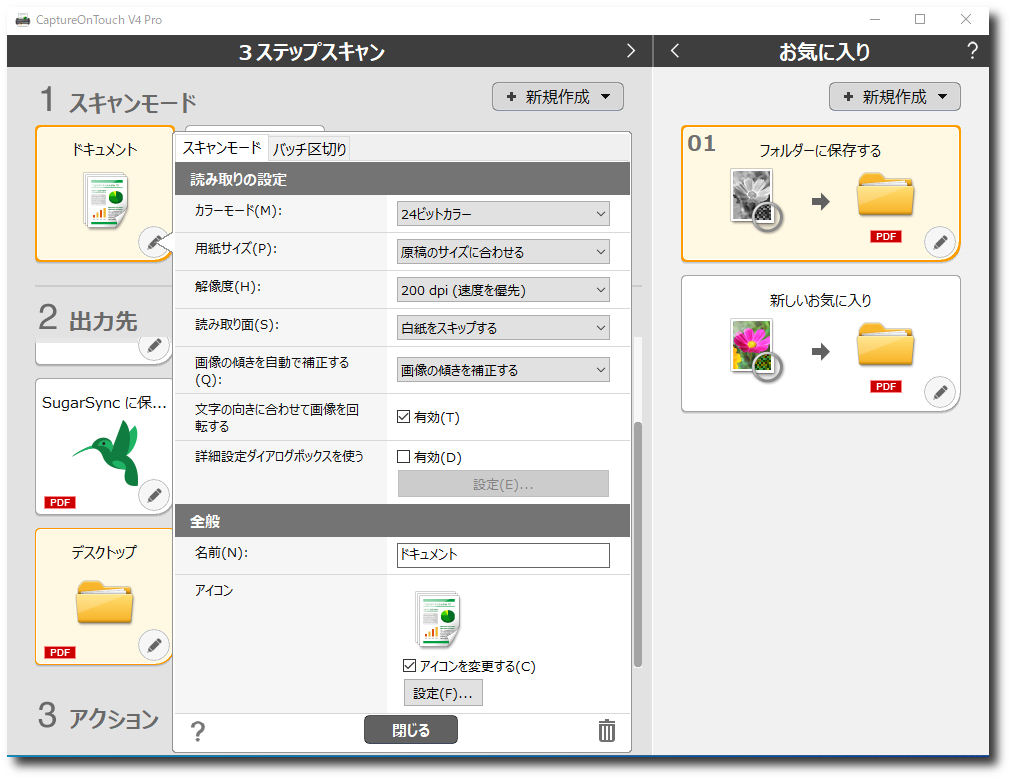Enable 詳細設定ダイアログボックスを使う 有効(D) checkbox
The height and width of the screenshot is (780, 1012).
point(404,457)
